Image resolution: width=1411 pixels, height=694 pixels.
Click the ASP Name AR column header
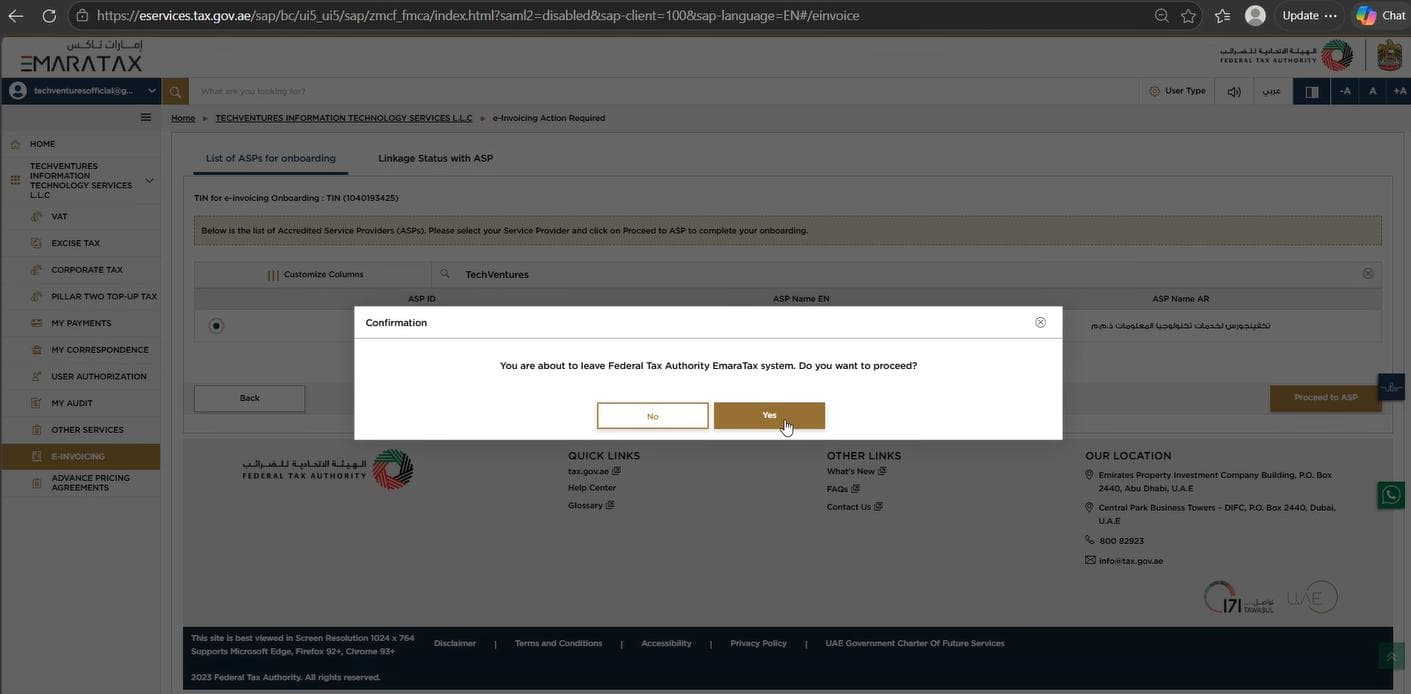coord(1180,299)
